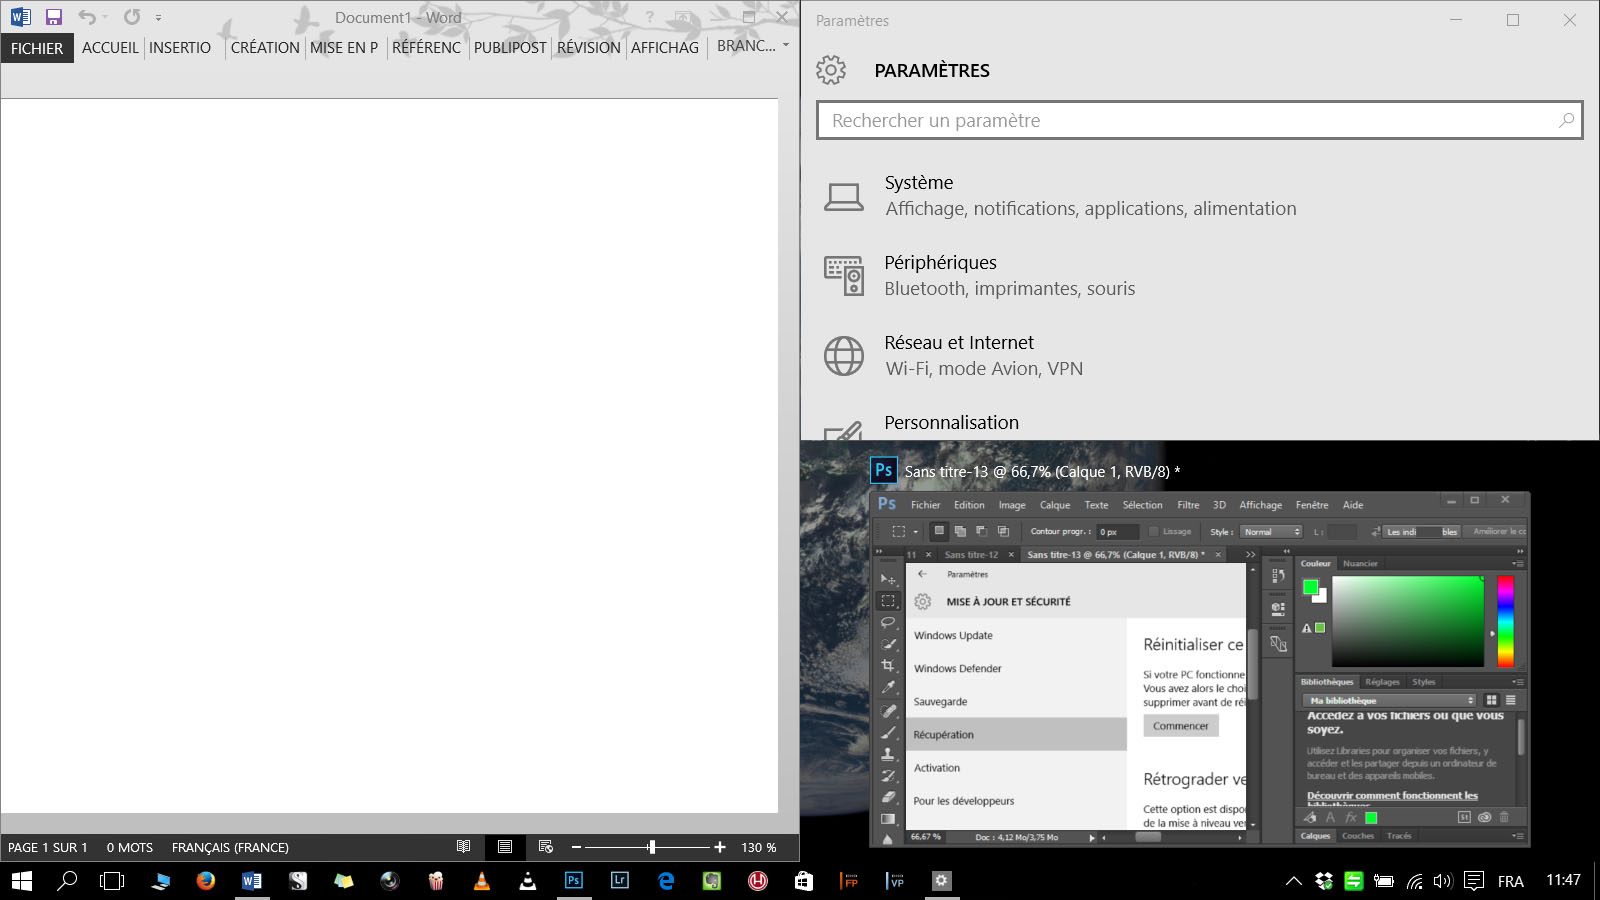1600x900 pixels.
Task: Open ribbon display options in Word title bar
Action: [x=684, y=17]
